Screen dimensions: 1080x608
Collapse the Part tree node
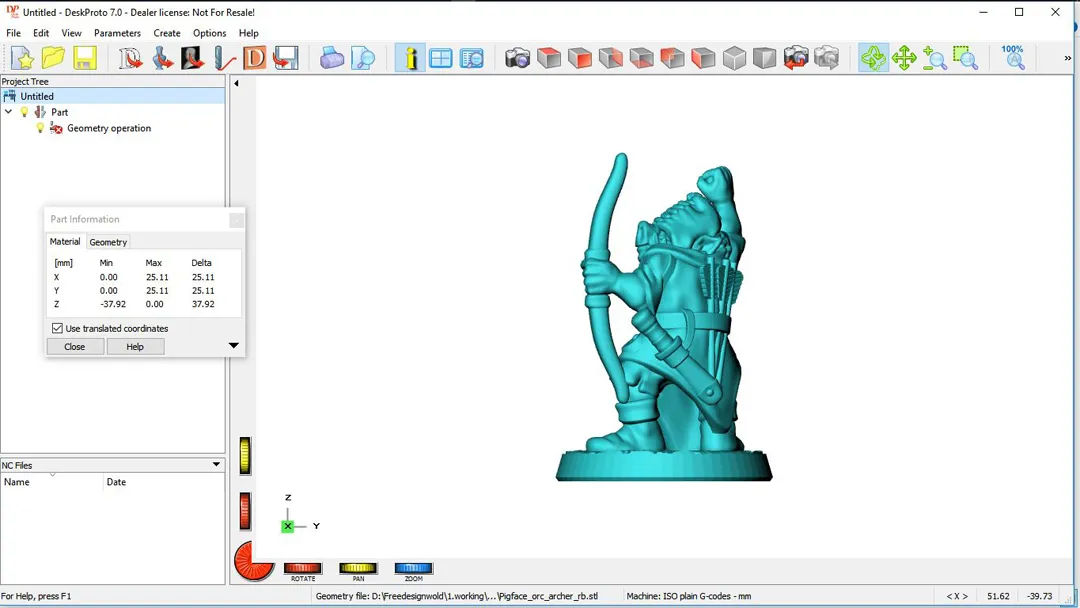(9, 112)
